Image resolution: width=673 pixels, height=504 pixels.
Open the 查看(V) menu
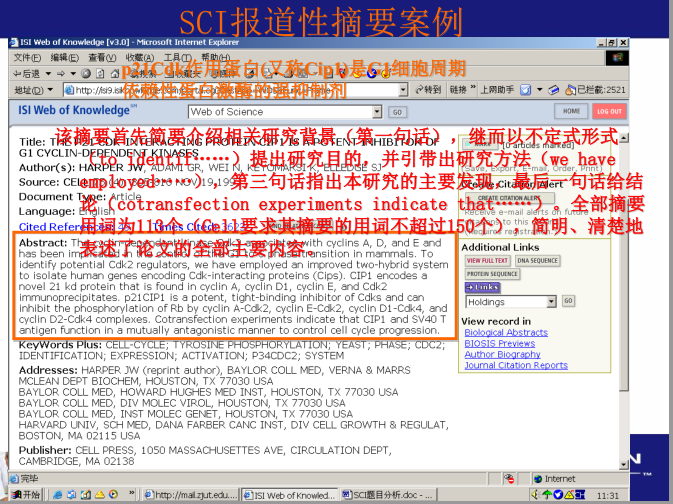point(102,58)
